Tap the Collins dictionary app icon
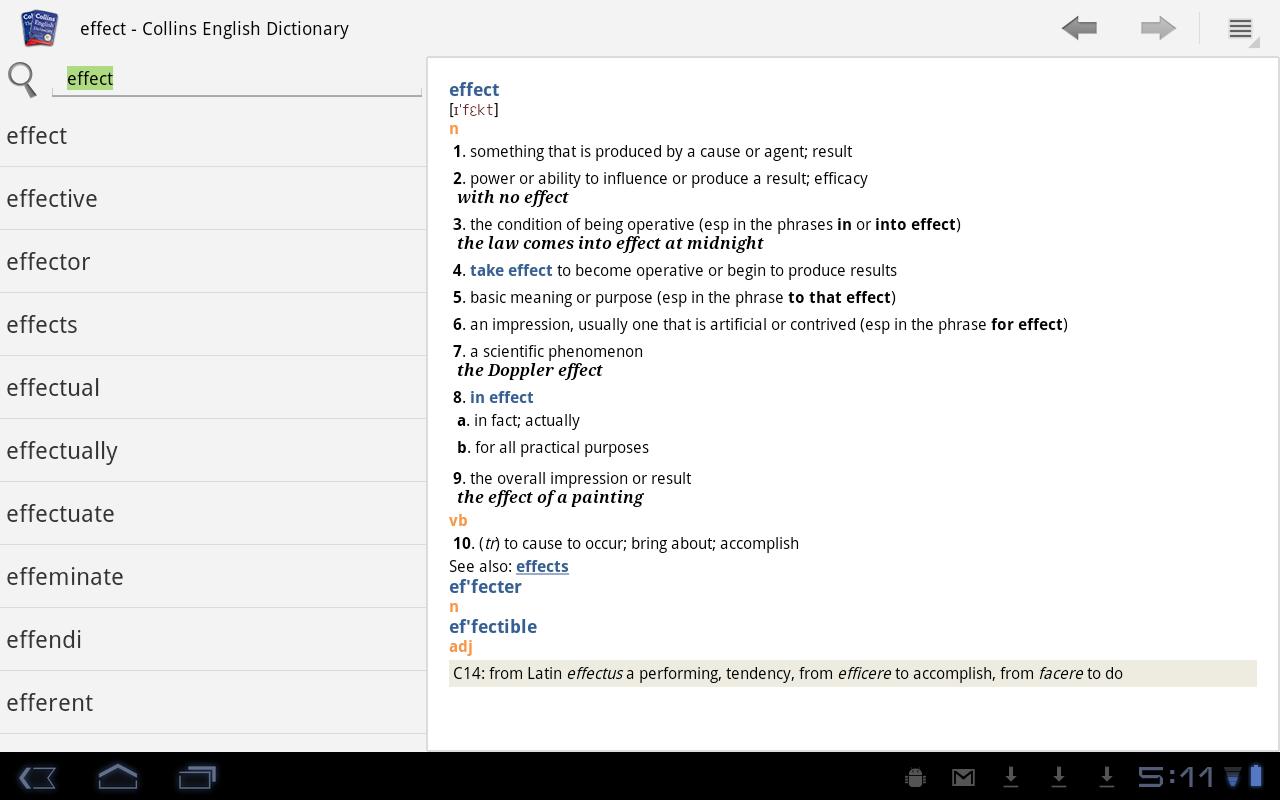Image resolution: width=1280 pixels, height=800 pixels. pyautogui.click(x=38, y=28)
